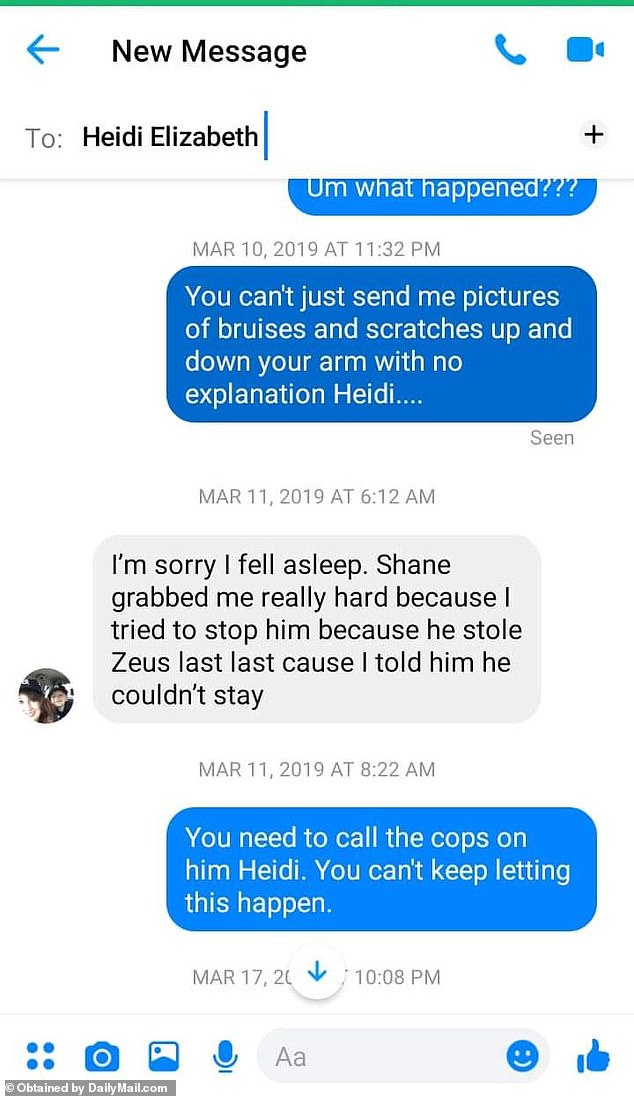Open the photo gallery icon
The height and width of the screenshot is (1096, 634).
click(164, 1056)
